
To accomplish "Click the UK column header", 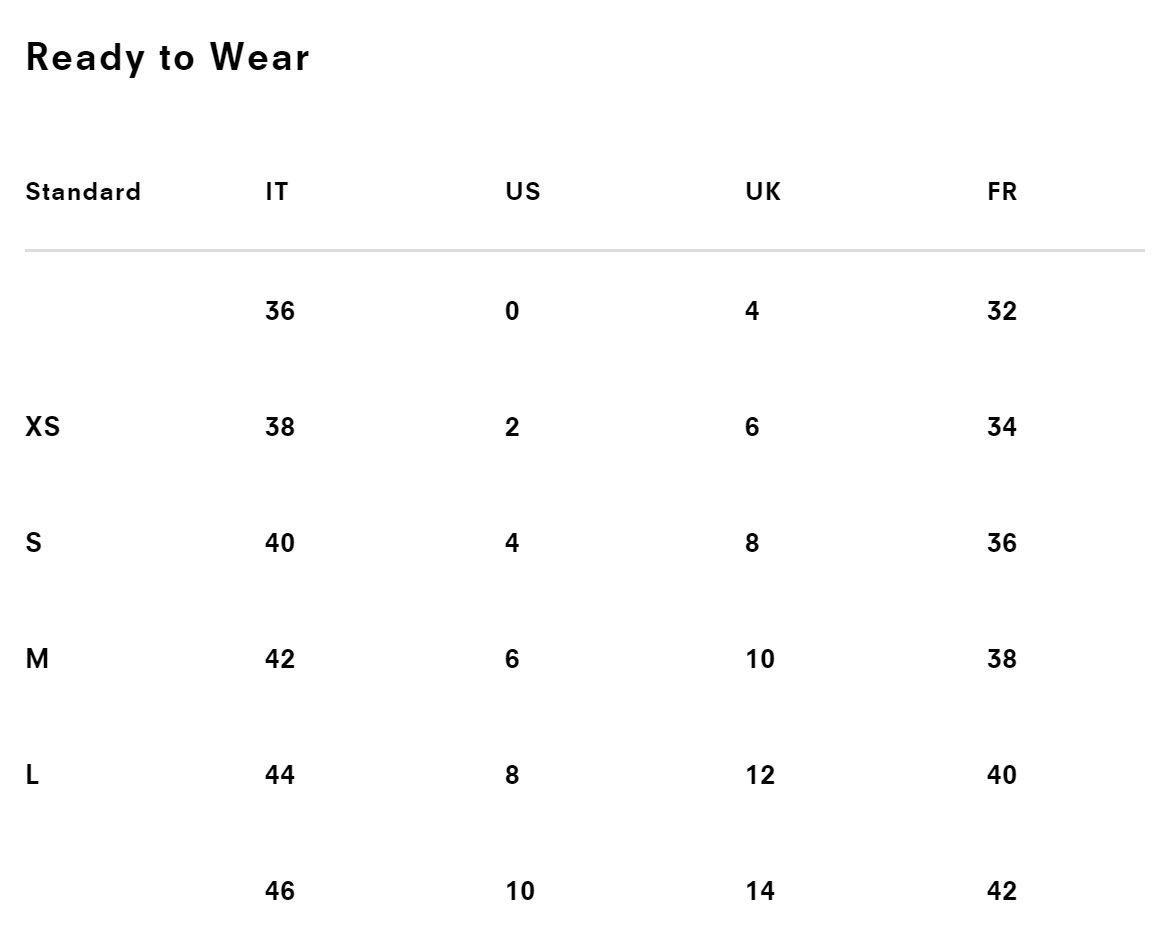I will (x=763, y=192).
